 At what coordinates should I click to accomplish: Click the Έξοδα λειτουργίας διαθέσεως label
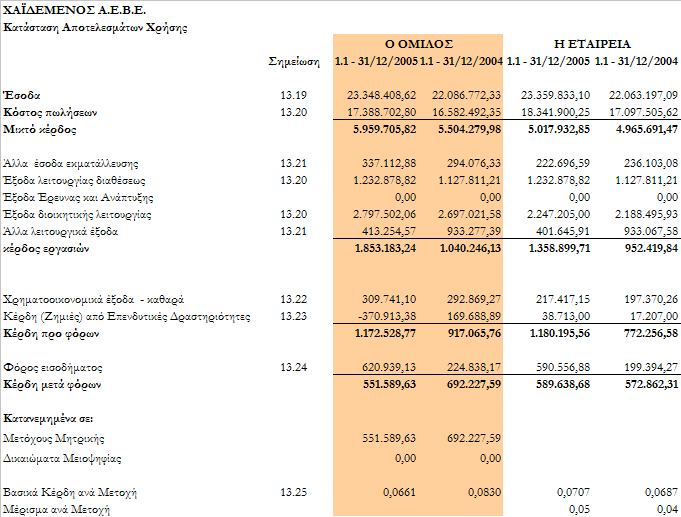pyautogui.click(x=74, y=180)
